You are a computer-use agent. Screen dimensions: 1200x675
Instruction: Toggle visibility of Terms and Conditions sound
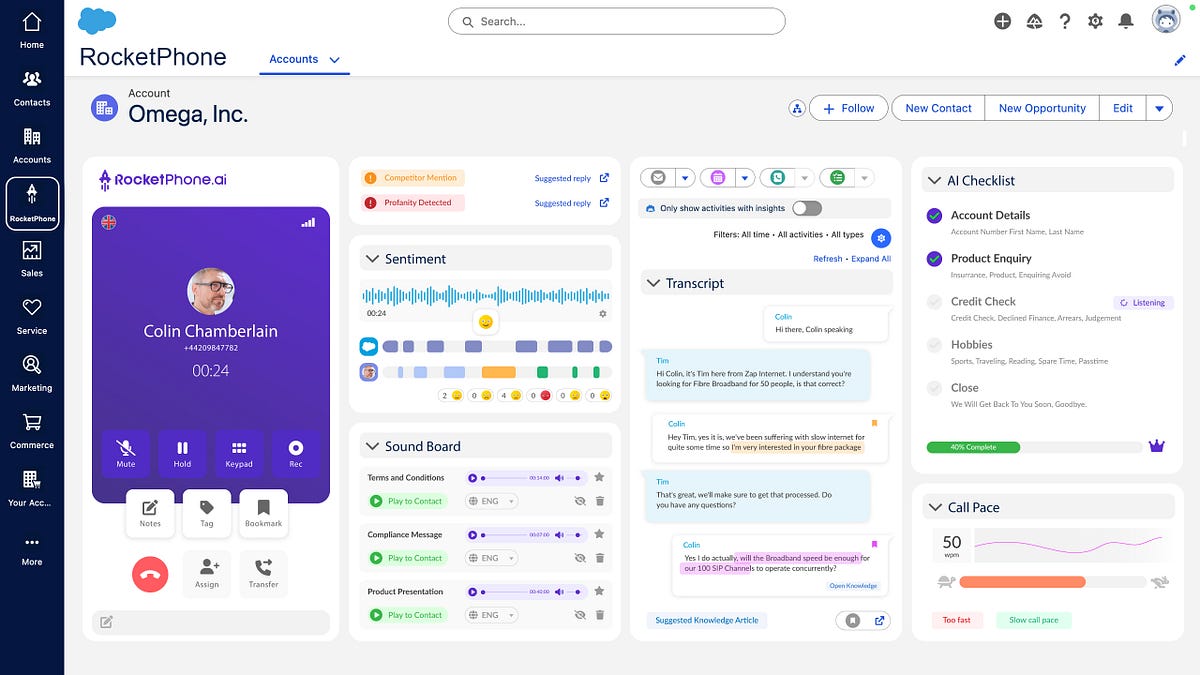(579, 501)
